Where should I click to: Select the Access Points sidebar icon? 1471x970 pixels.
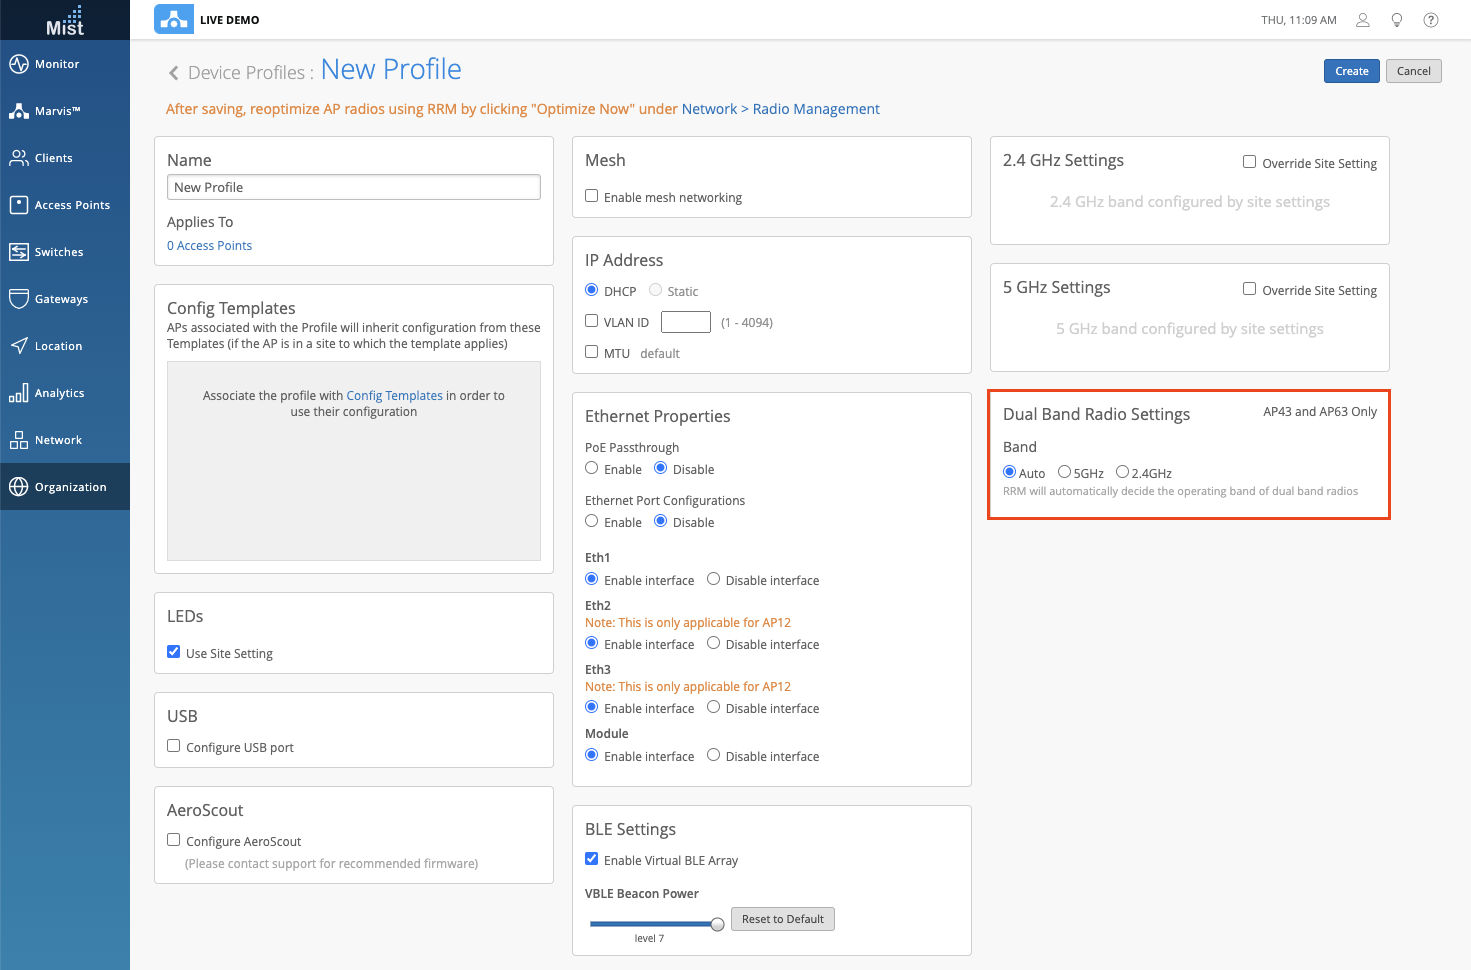pos(19,205)
